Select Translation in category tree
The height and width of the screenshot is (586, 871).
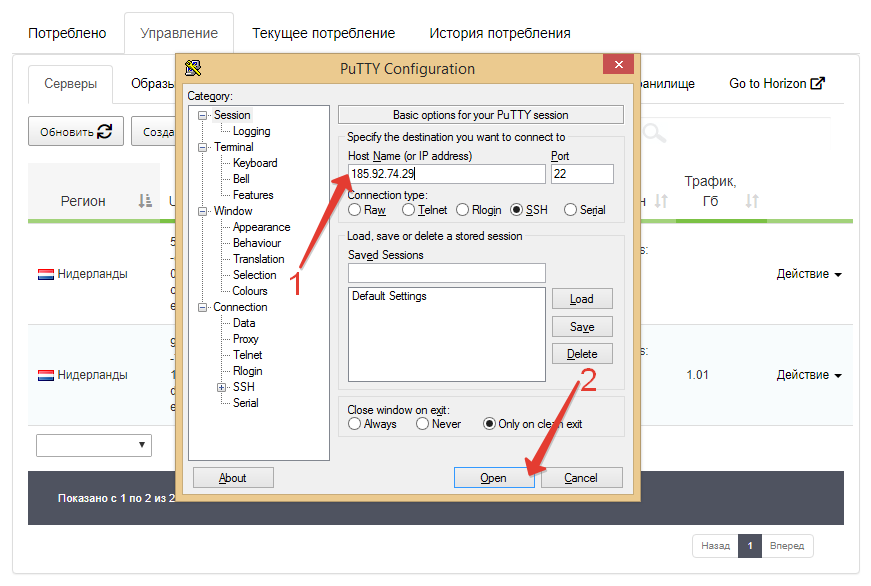point(258,259)
